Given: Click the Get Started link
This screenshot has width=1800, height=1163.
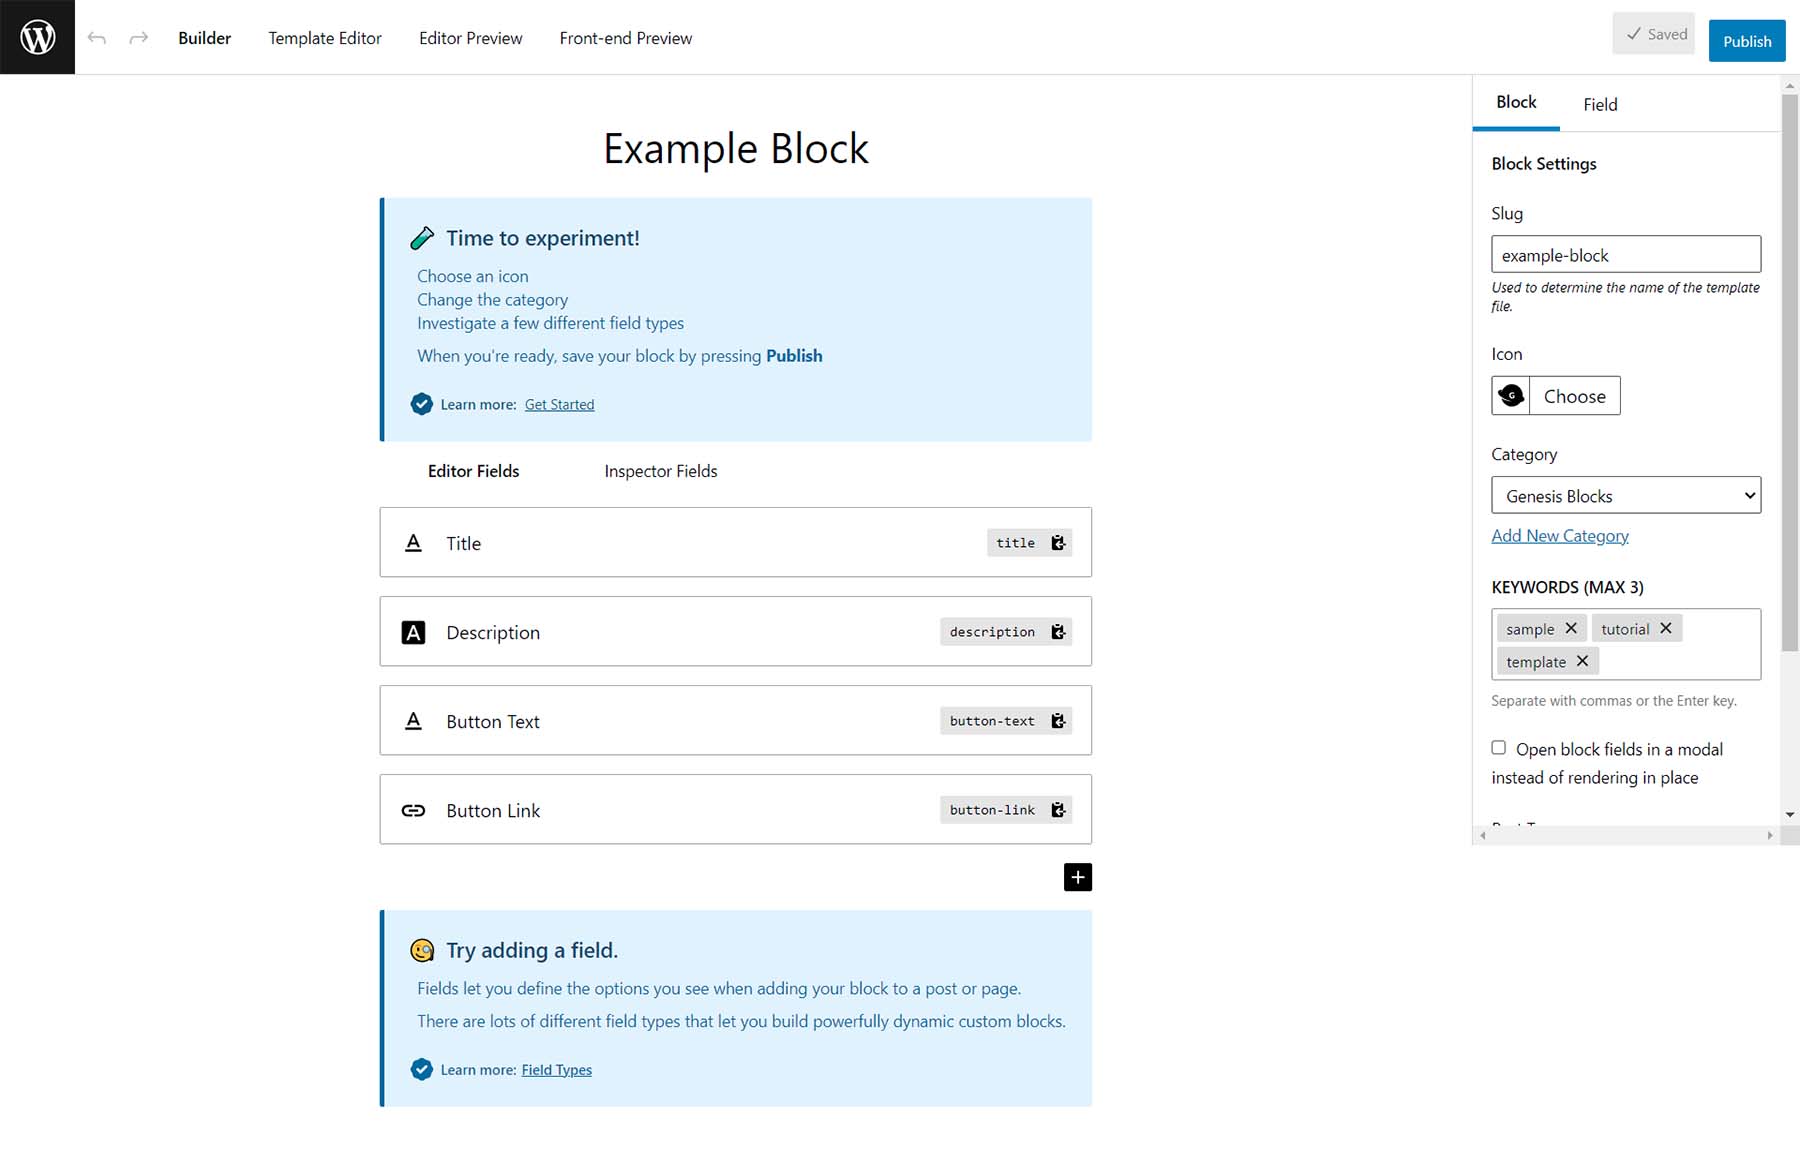Looking at the screenshot, I should point(559,404).
